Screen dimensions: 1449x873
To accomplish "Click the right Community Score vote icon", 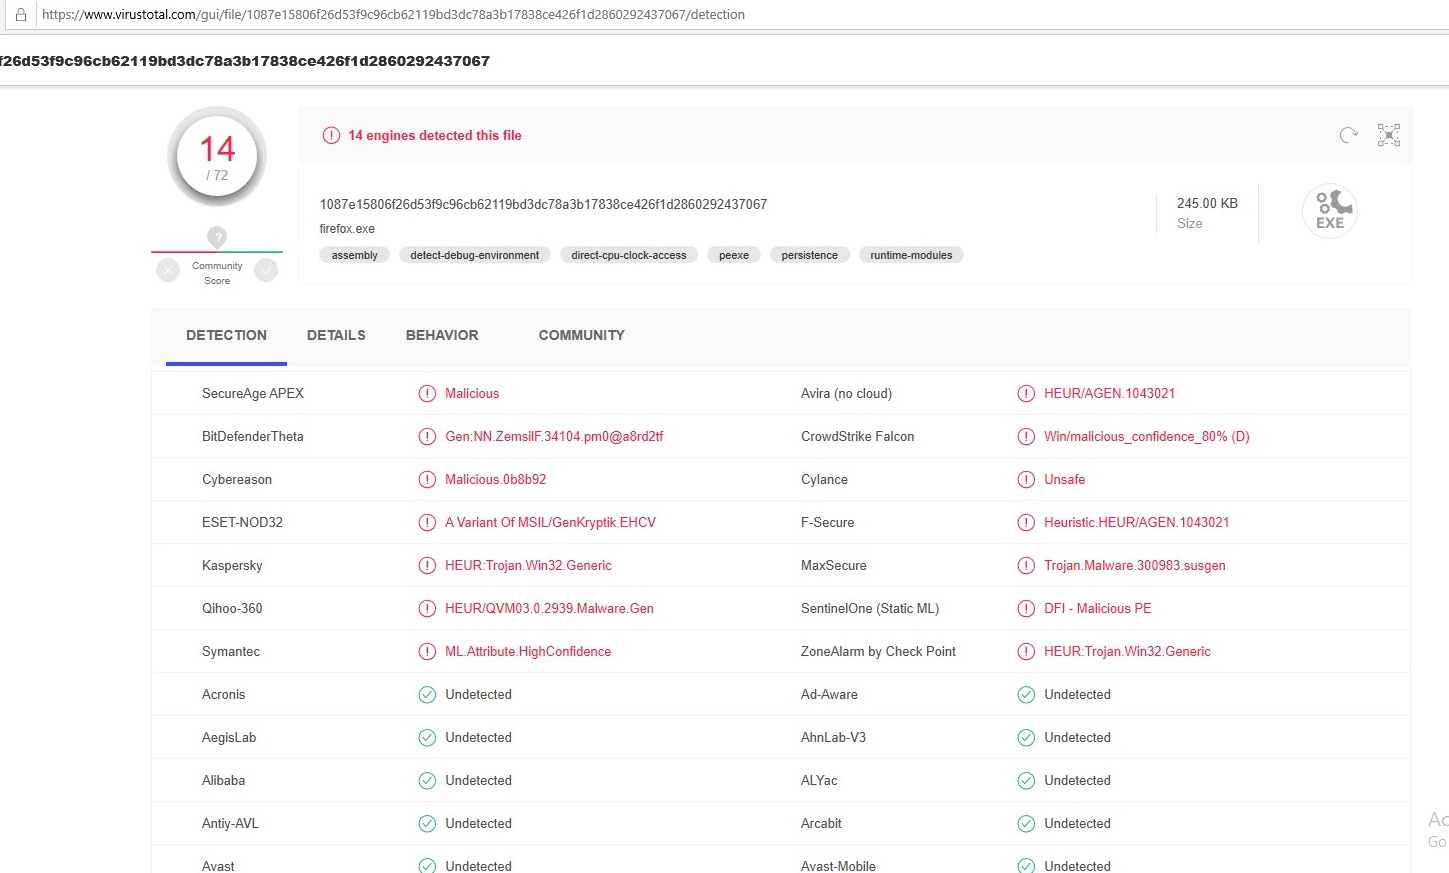I will click(x=266, y=270).
